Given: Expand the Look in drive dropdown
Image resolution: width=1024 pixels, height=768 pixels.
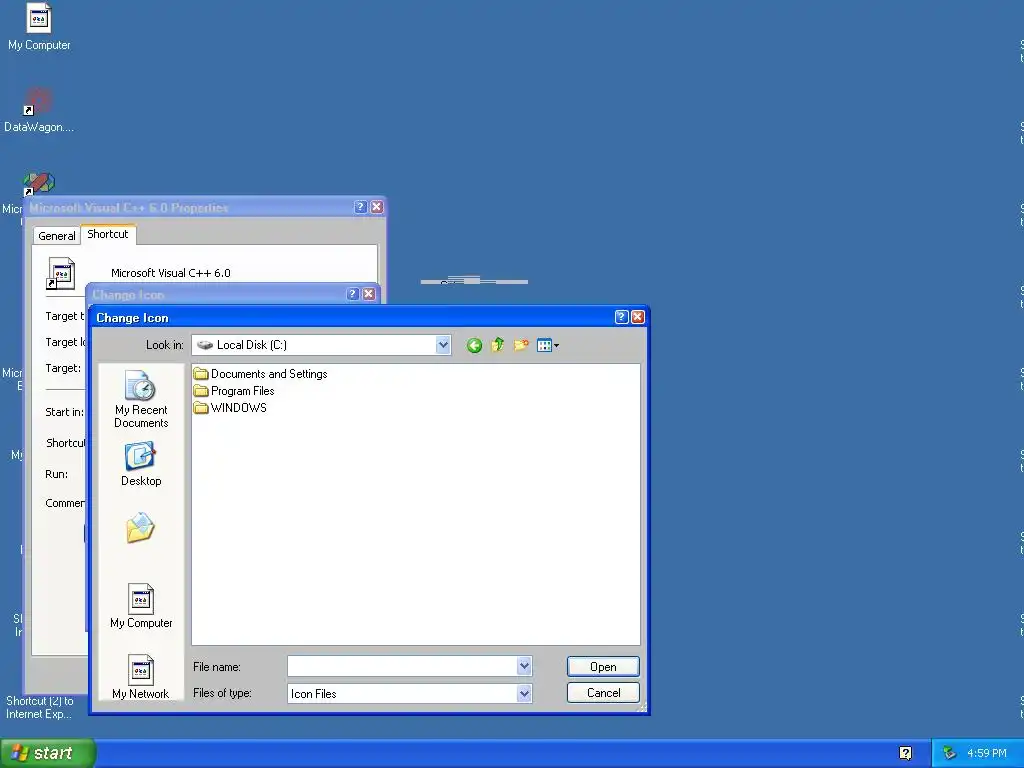Looking at the screenshot, I should (x=443, y=345).
